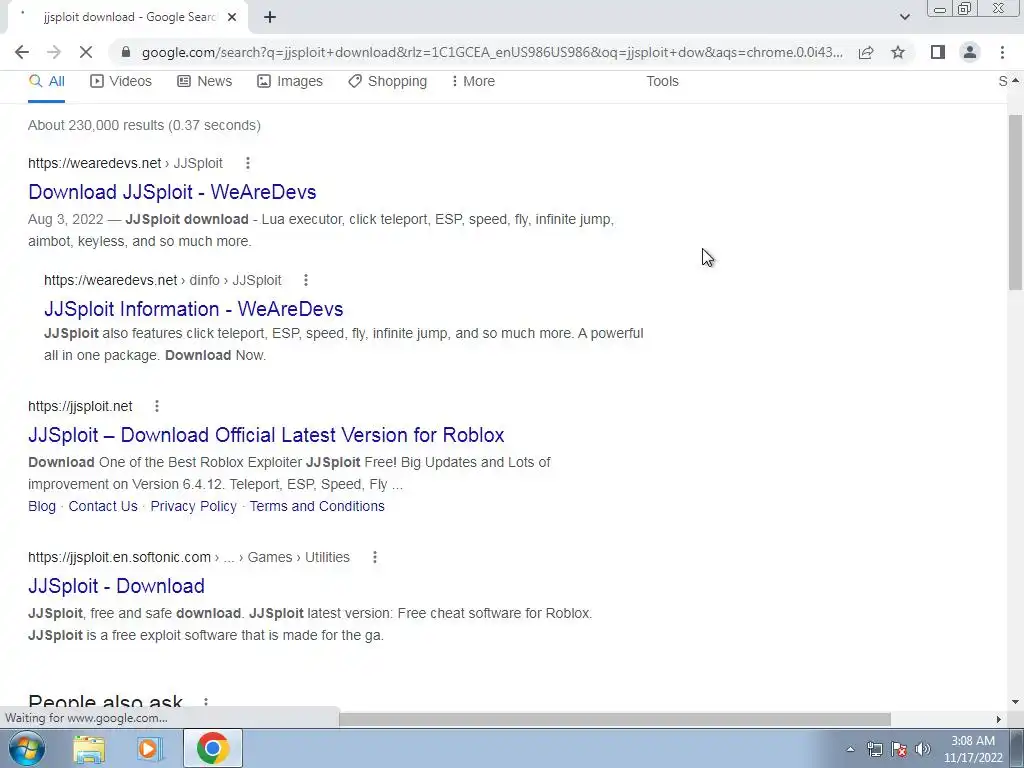This screenshot has height=768, width=1024.
Task: Click the https://wearedevs.net › JJSploit breadcrumb
Action: (125, 163)
